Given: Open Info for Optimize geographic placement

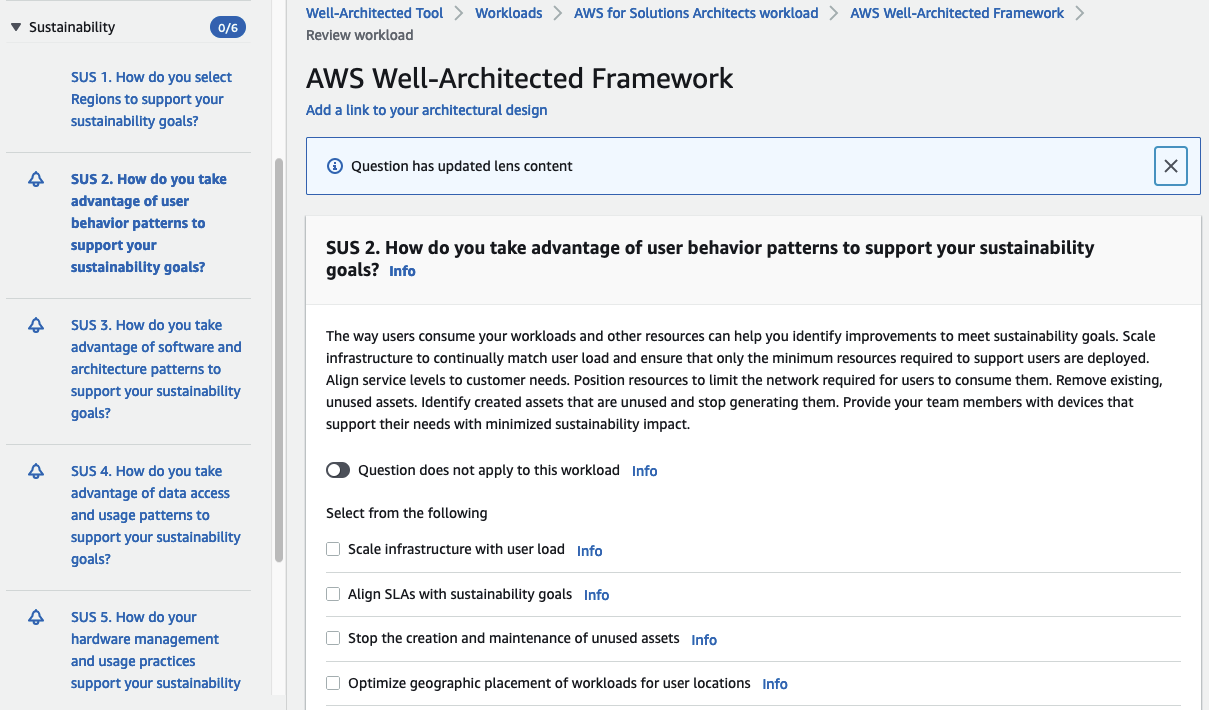Looking at the screenshot, I should [775, 684].
